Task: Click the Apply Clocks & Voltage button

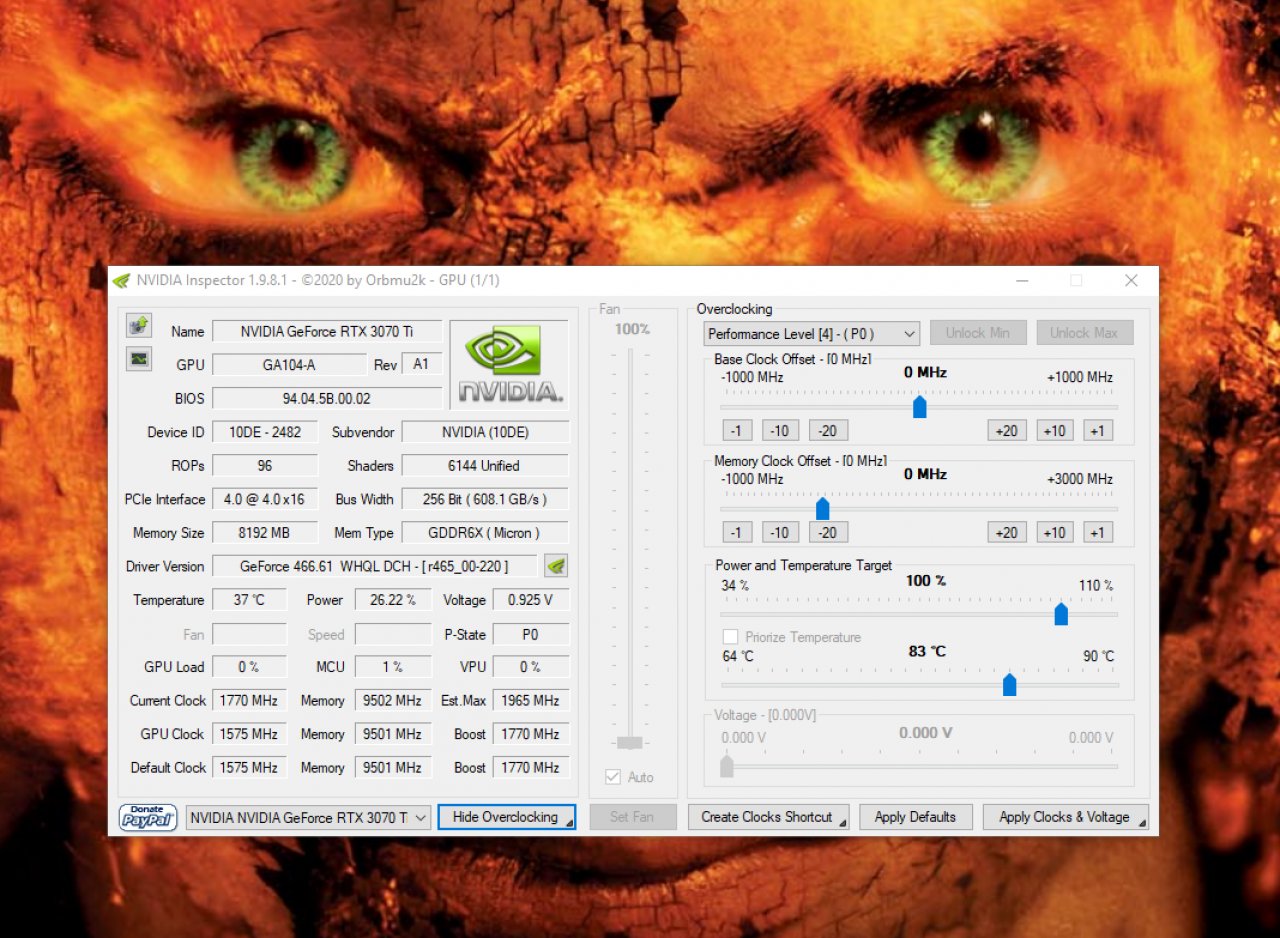Action: coord(1065,817)
